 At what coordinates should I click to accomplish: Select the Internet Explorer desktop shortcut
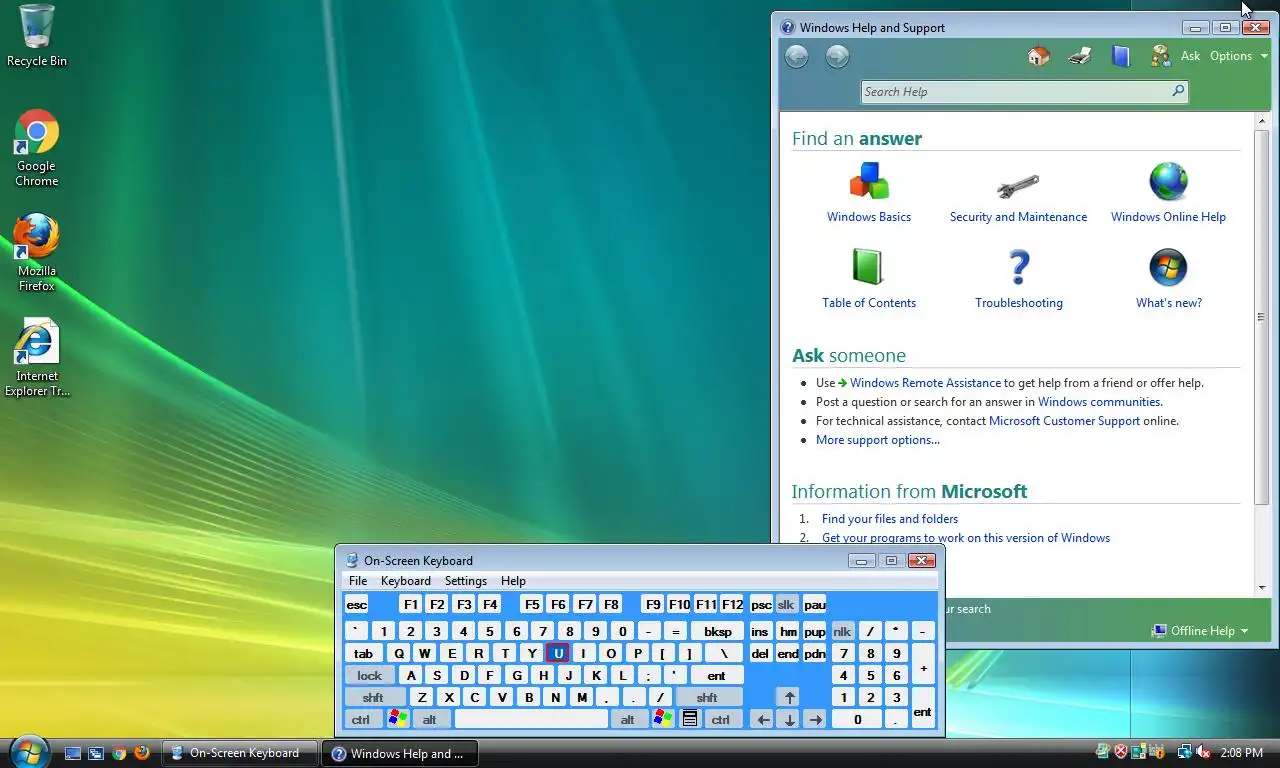(37, 358)
